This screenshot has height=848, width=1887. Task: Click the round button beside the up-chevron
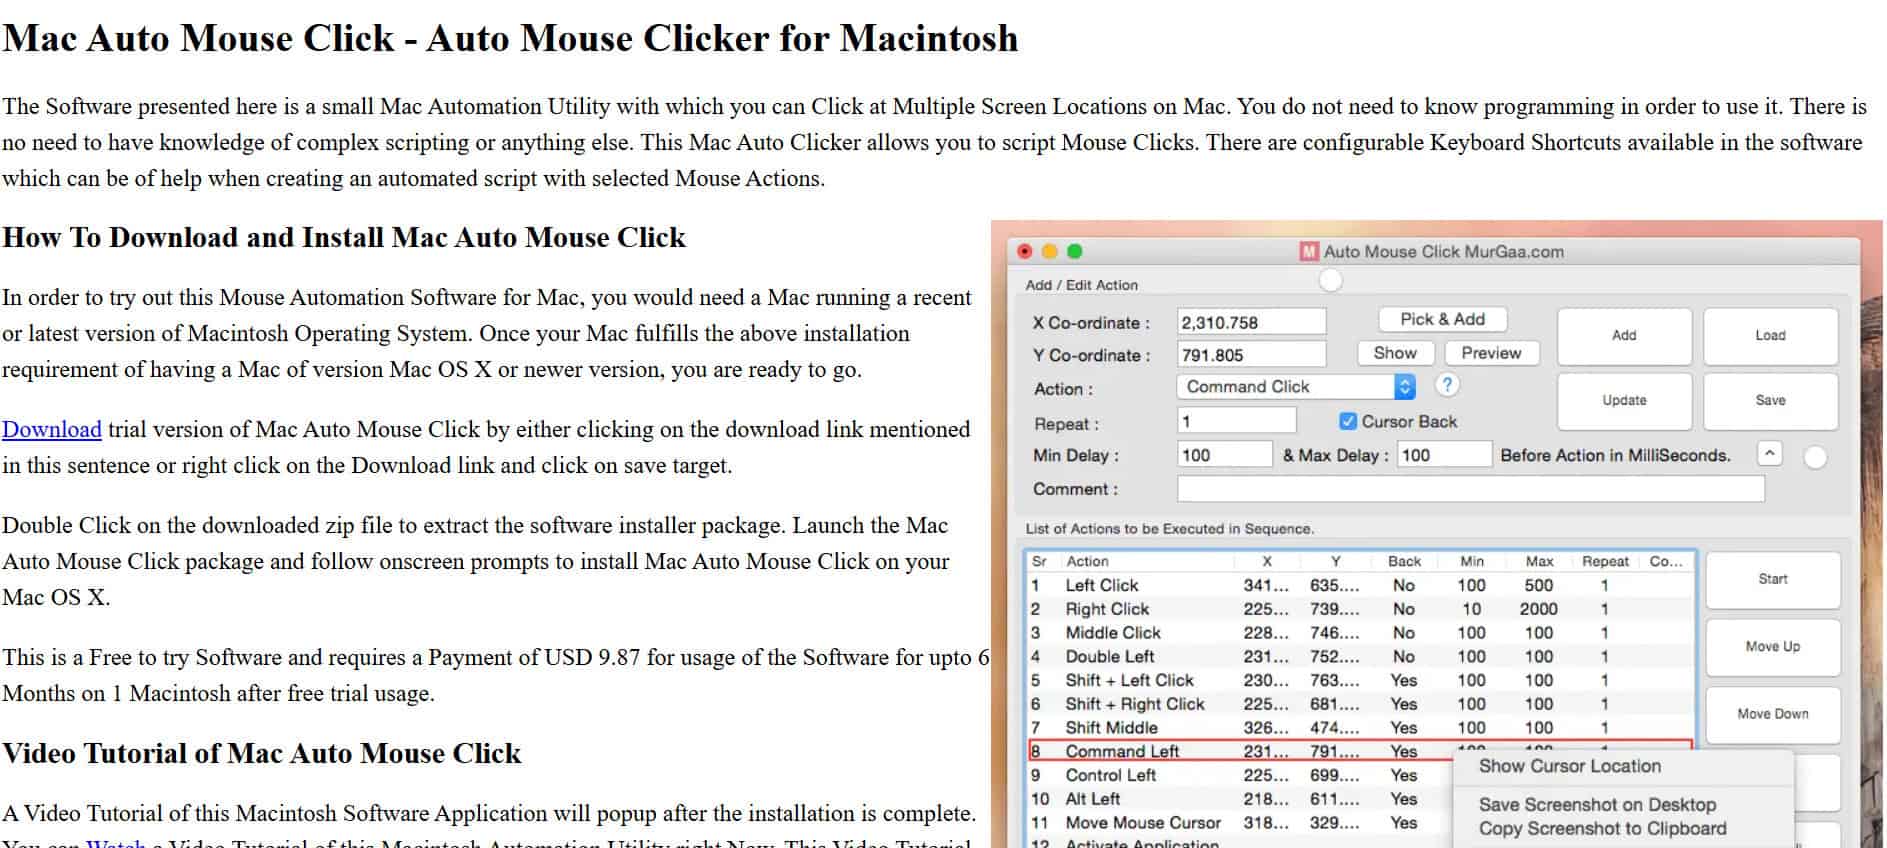click(1814, 457)
